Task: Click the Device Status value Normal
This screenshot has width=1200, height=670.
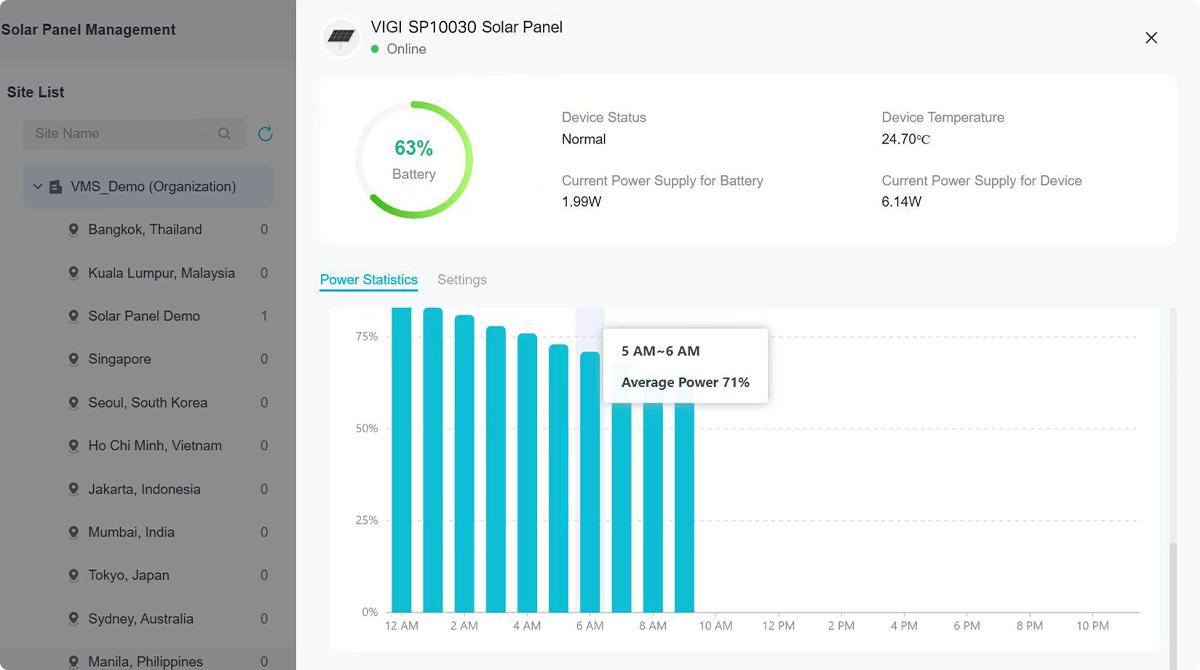Action: click(x=584, y=139)
